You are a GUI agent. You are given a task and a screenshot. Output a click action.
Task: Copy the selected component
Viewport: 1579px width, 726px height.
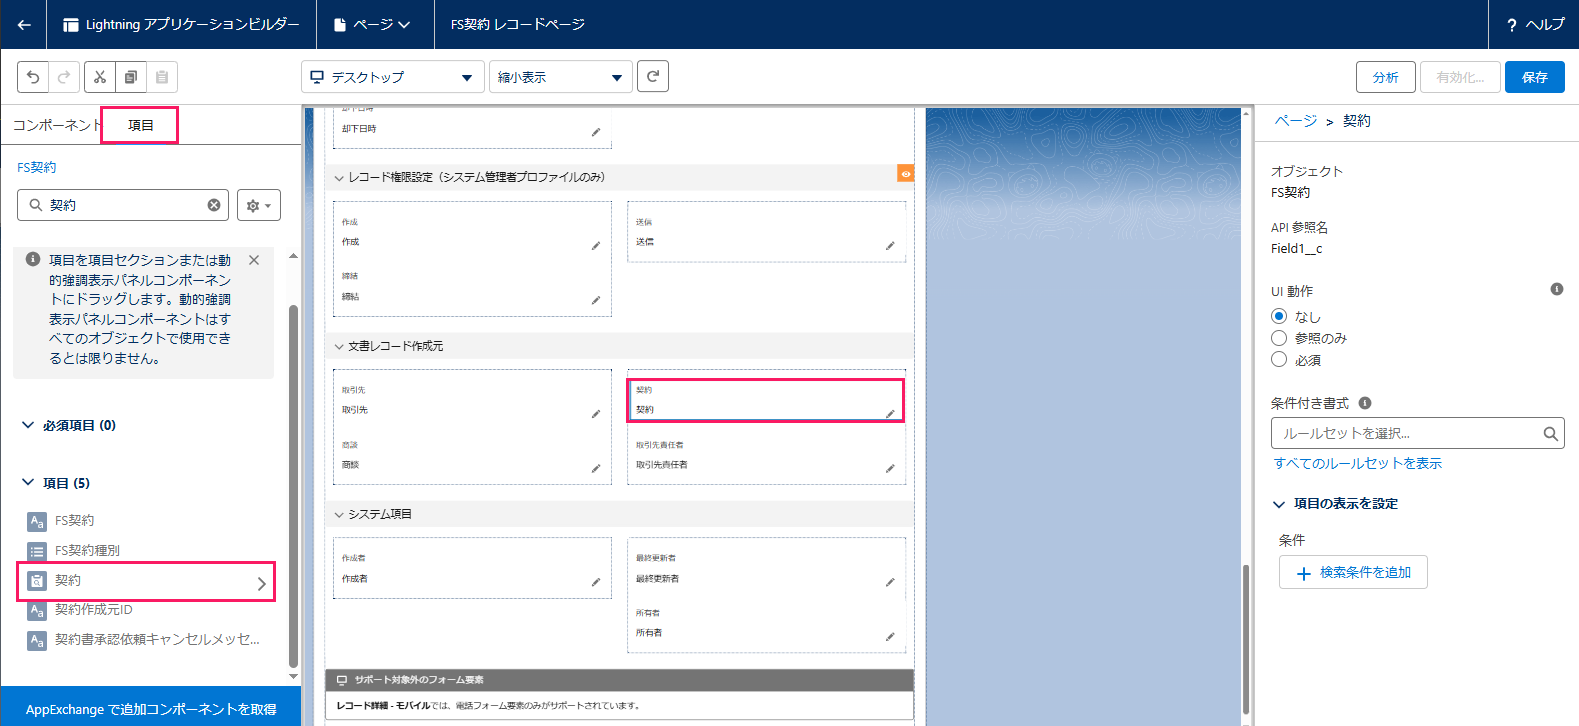pyautogui.click(x=130, y=77)
